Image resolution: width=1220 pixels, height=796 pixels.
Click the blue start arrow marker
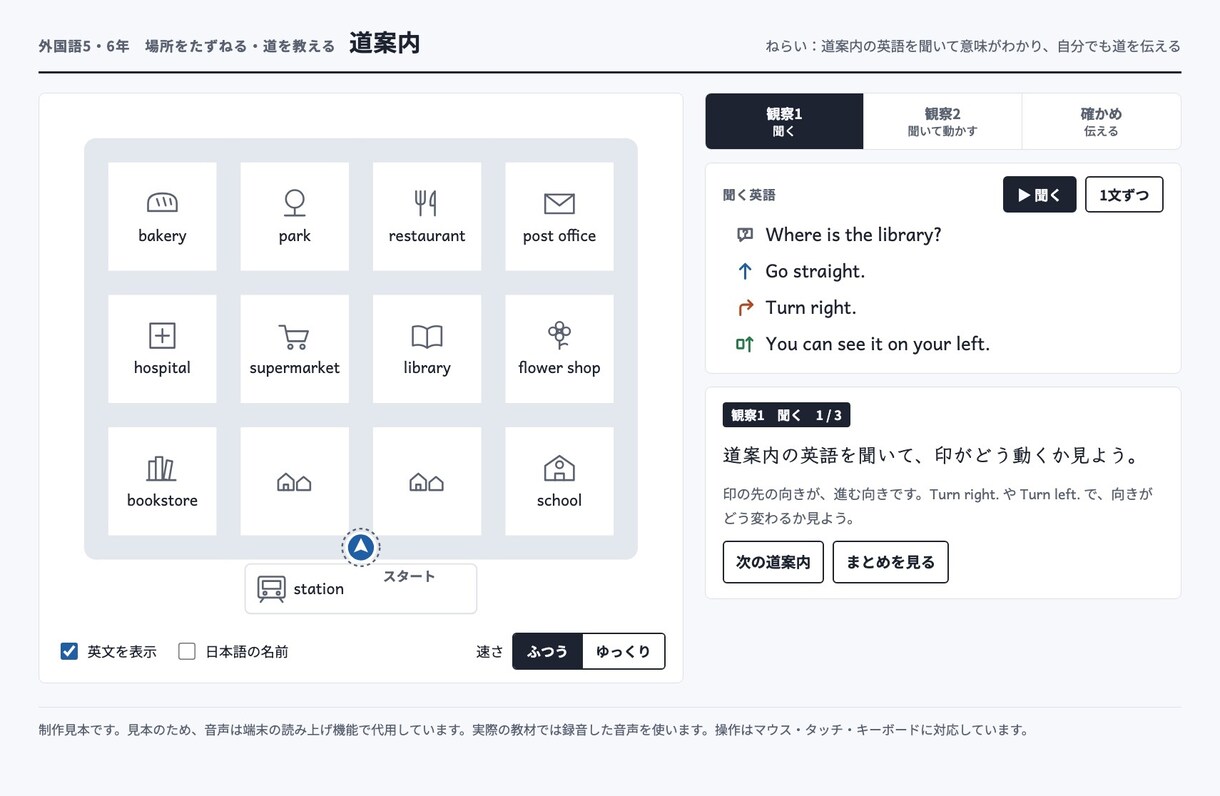pos(361,547)
